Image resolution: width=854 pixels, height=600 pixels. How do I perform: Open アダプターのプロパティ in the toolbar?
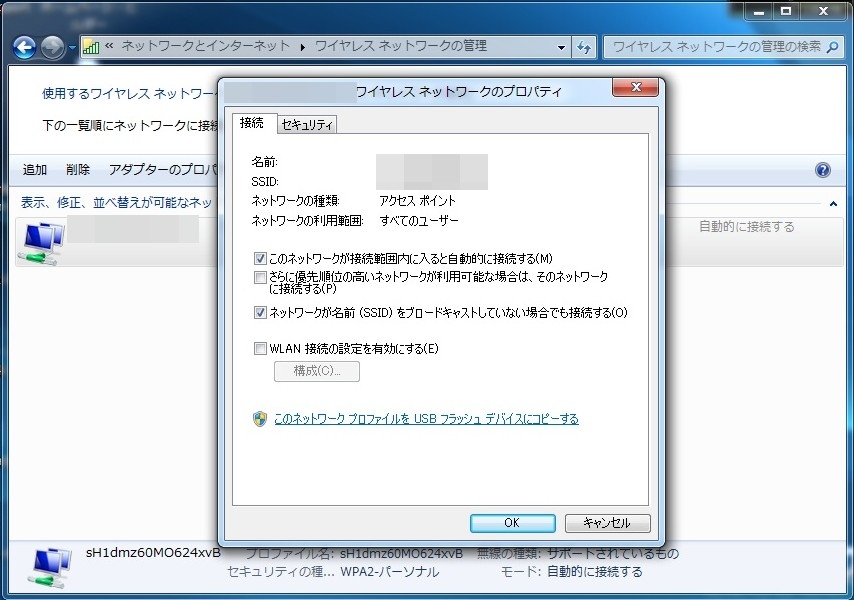click(163, 170)
